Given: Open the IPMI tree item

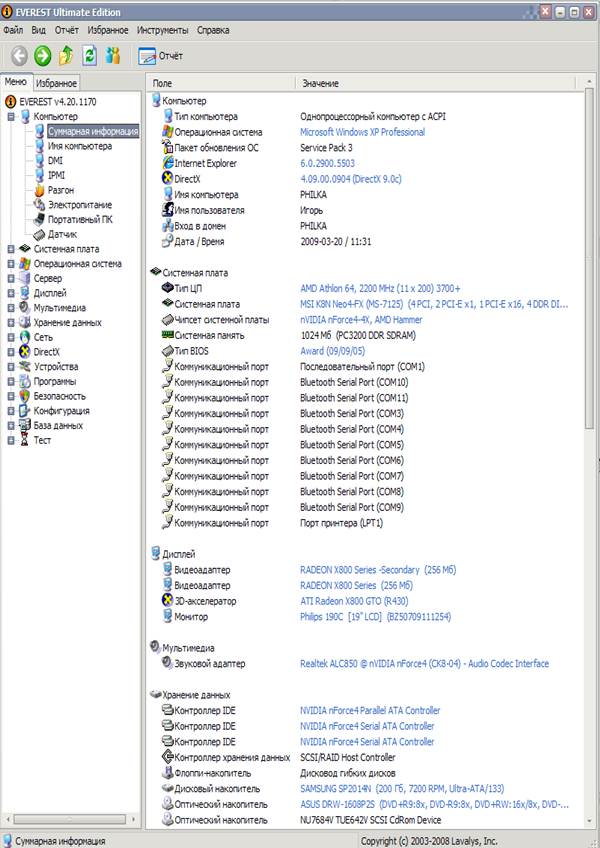Looking at the screenshot, I should click(56, 175).
